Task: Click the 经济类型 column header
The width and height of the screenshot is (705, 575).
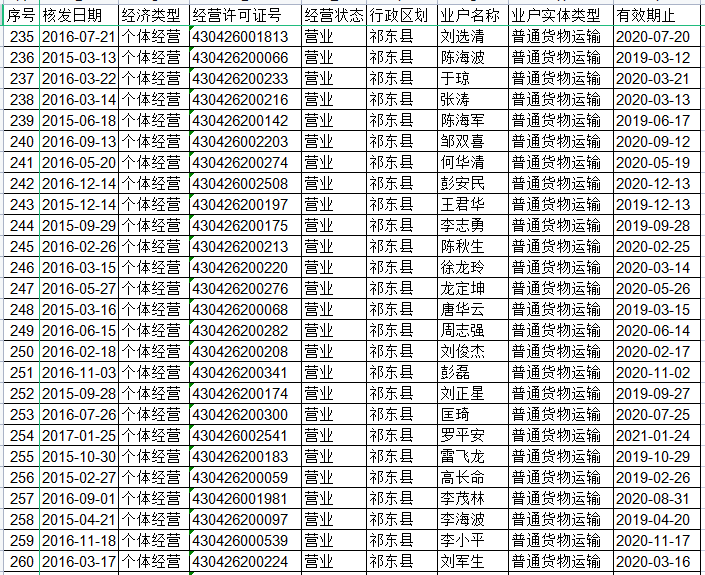Action: [152, 16]
